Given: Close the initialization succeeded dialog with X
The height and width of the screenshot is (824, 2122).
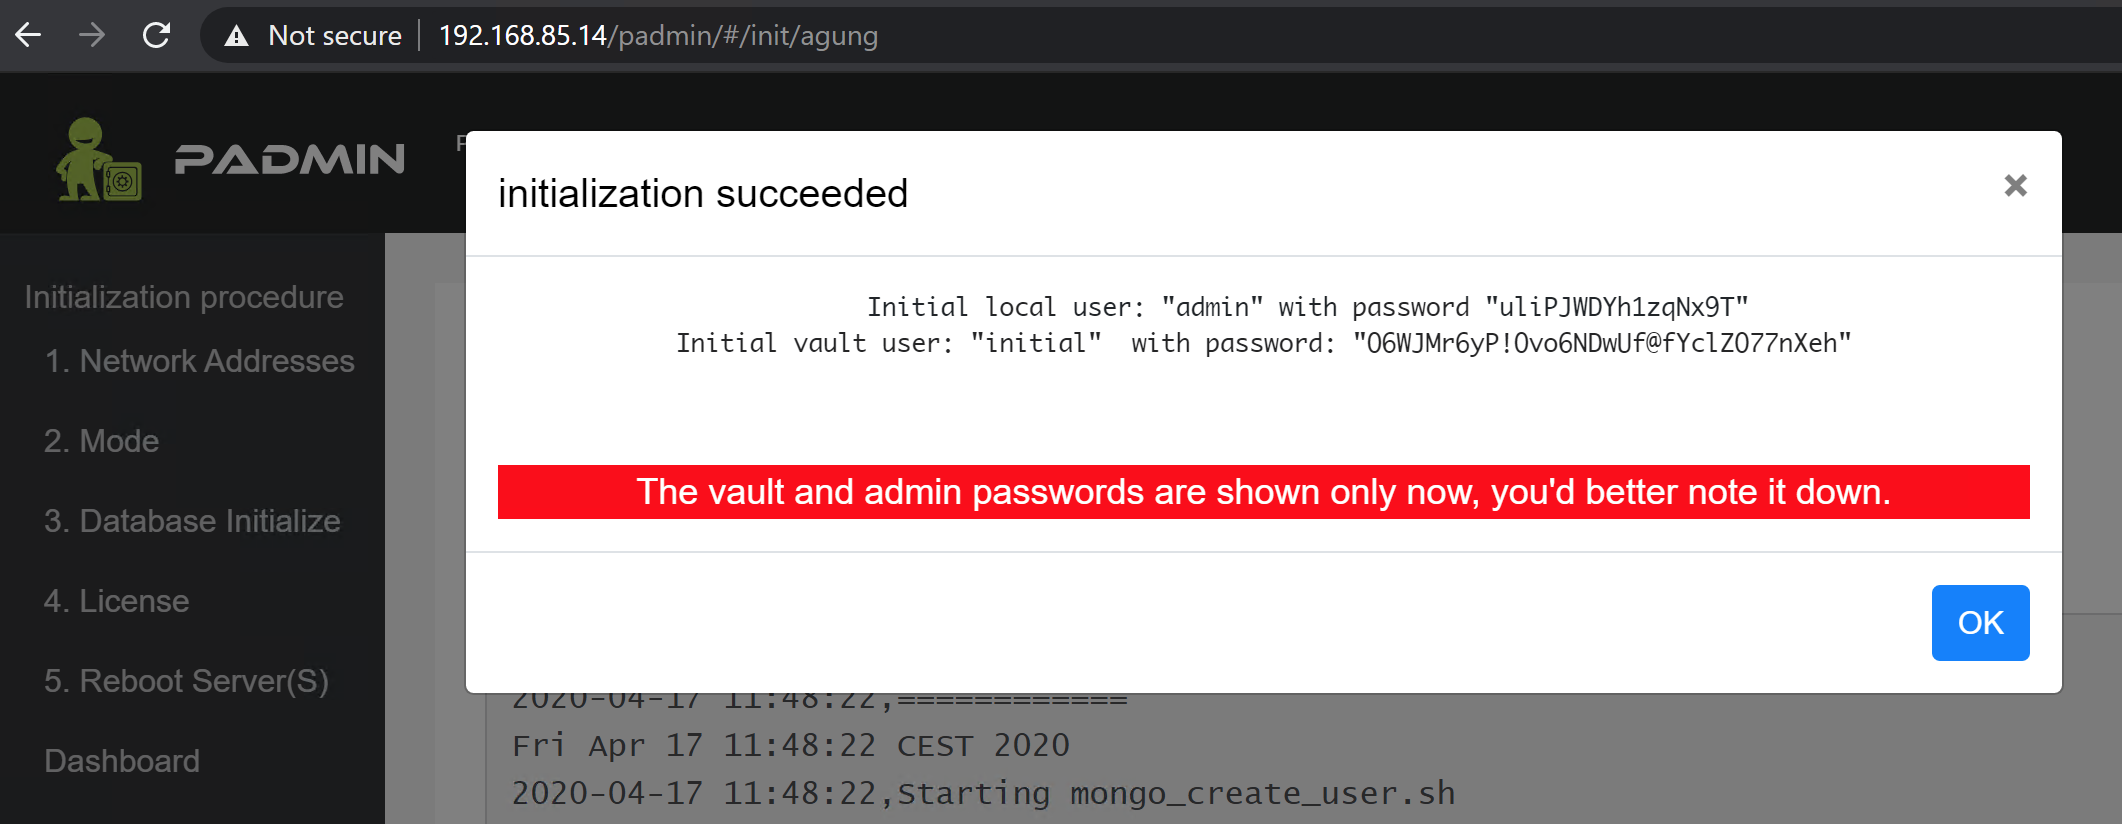Looking at the screenshot, I should click(x=2015, y=186).
